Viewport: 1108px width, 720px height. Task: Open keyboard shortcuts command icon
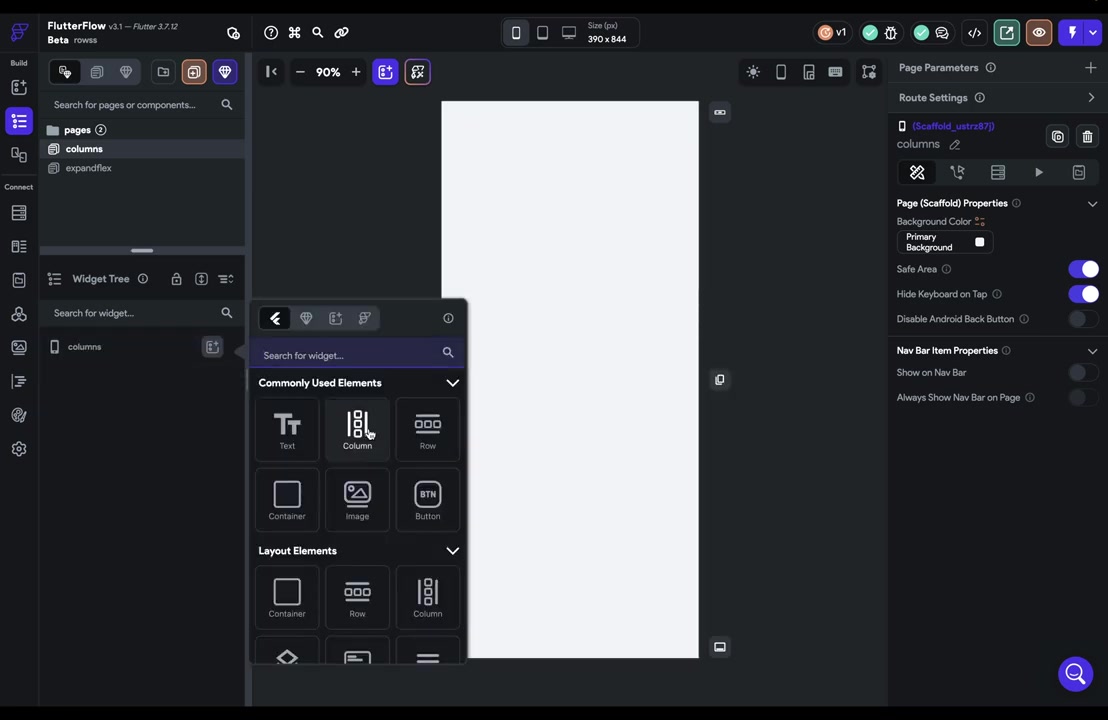point(295,33)
